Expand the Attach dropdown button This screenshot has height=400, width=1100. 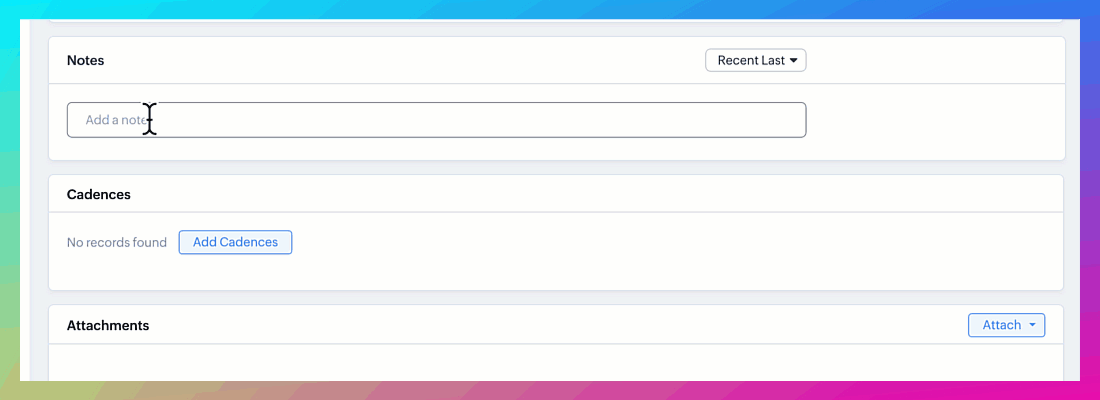tap(1006, 325)
